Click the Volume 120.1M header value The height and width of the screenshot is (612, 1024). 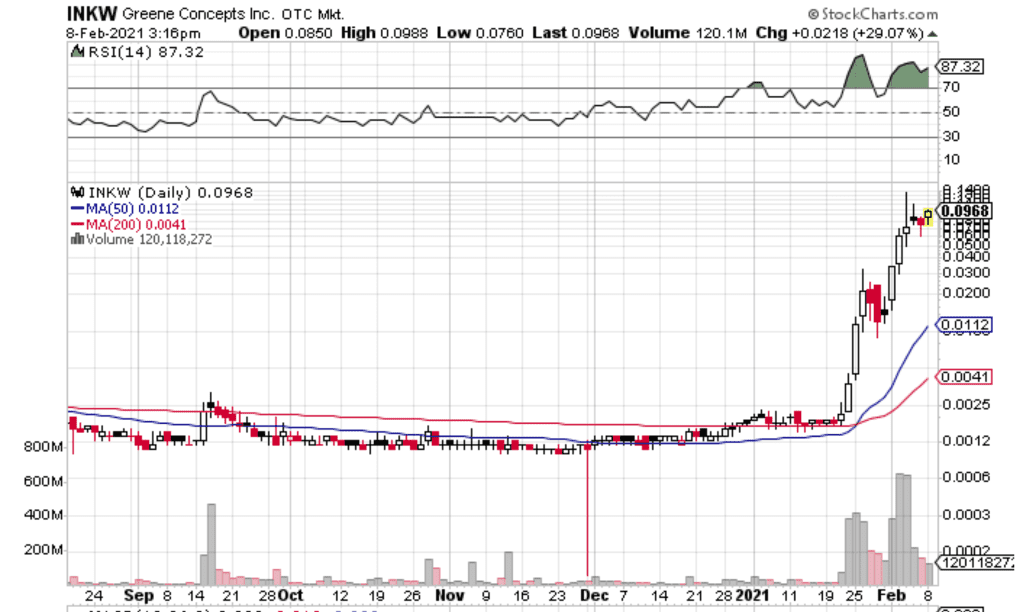pyautogui.click(x=688, y=33)
